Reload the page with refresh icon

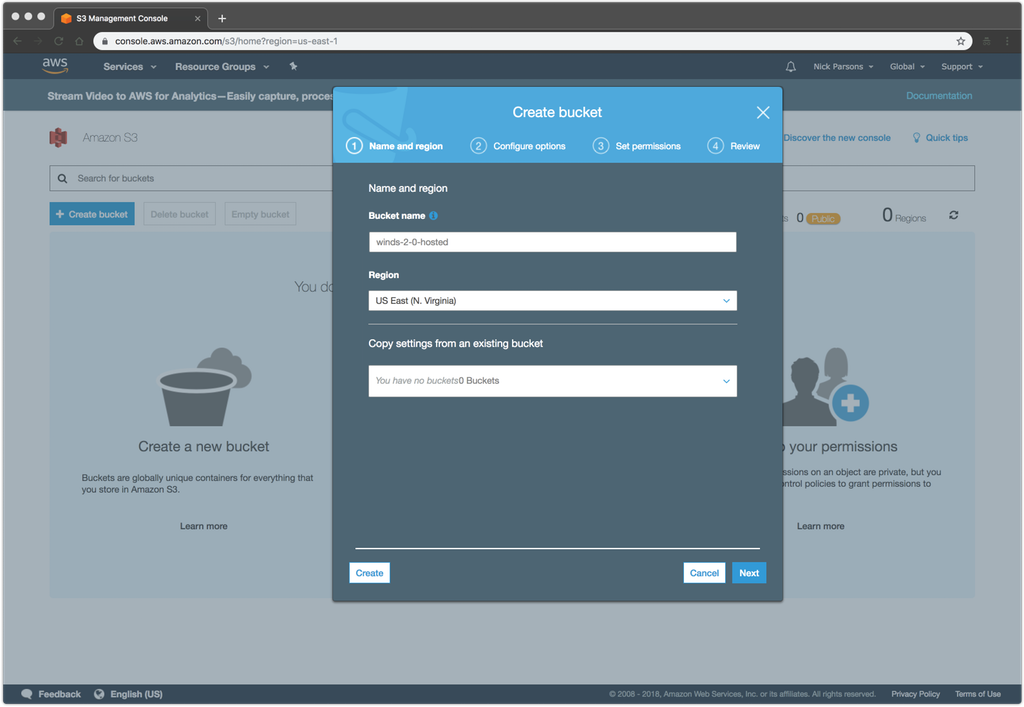[x=59, y=41]
